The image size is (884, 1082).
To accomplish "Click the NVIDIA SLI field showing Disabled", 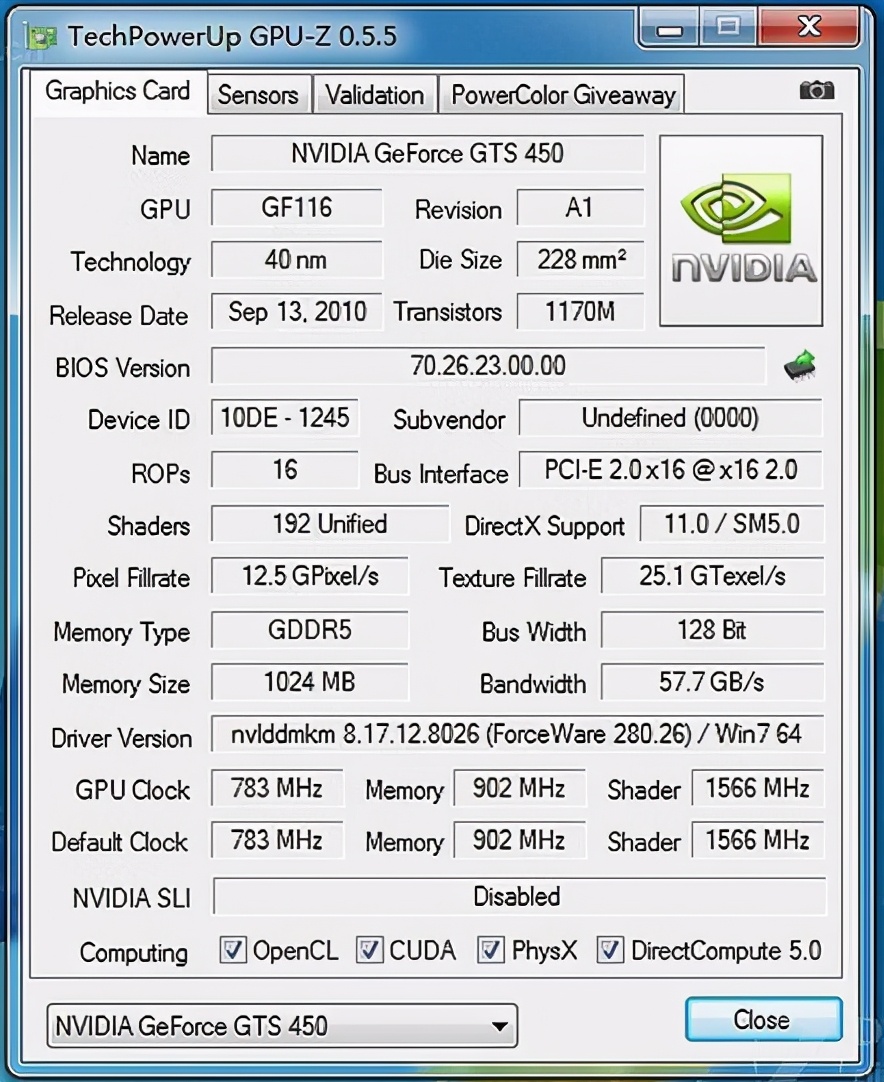I will click(519, 896).
